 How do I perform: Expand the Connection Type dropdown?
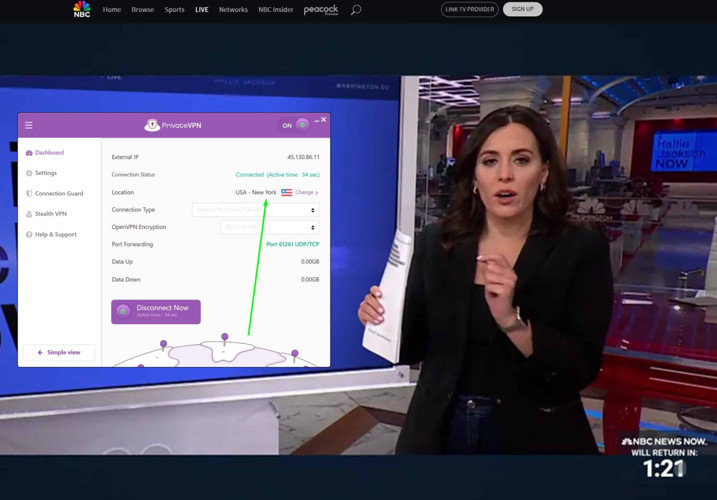pyautogui.click(x=255, y=210)
